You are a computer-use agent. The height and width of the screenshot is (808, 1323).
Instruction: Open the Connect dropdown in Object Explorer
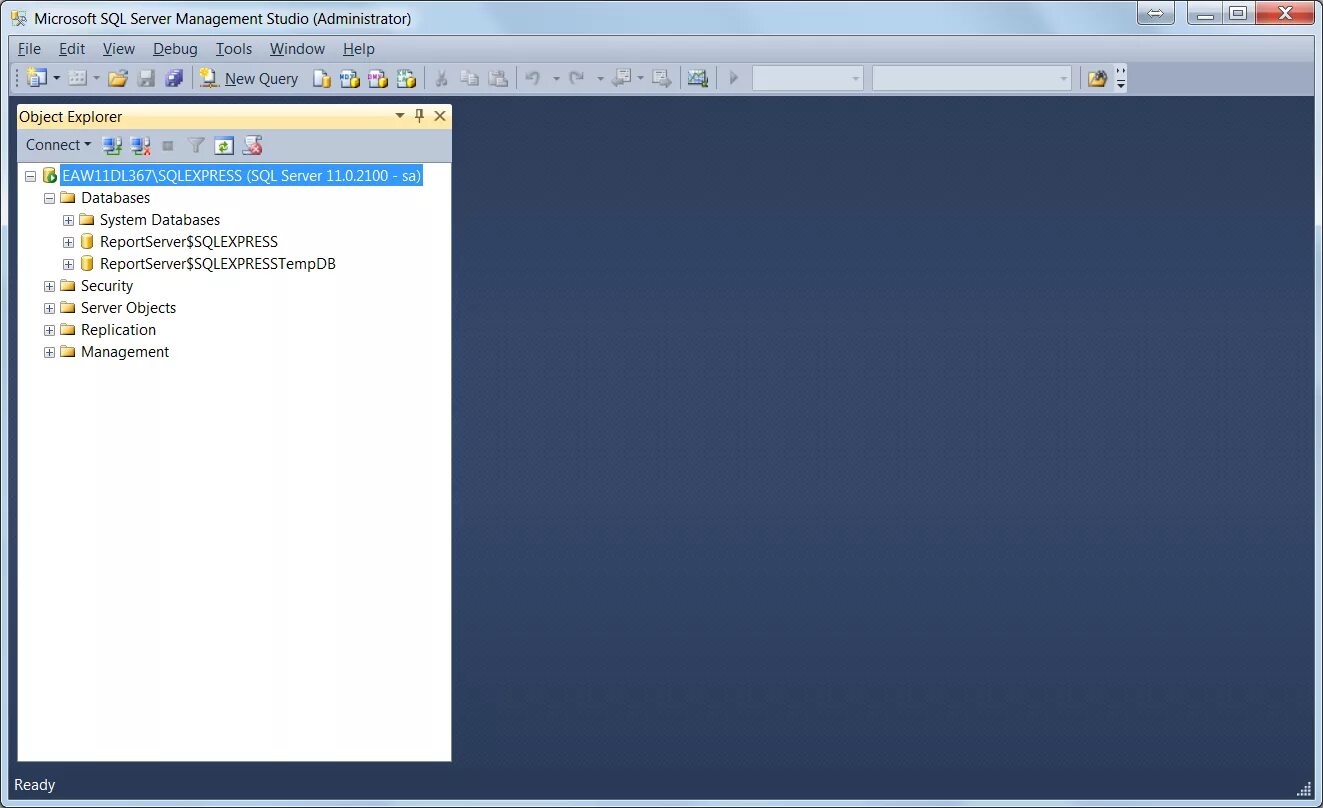tap(58, 145)
